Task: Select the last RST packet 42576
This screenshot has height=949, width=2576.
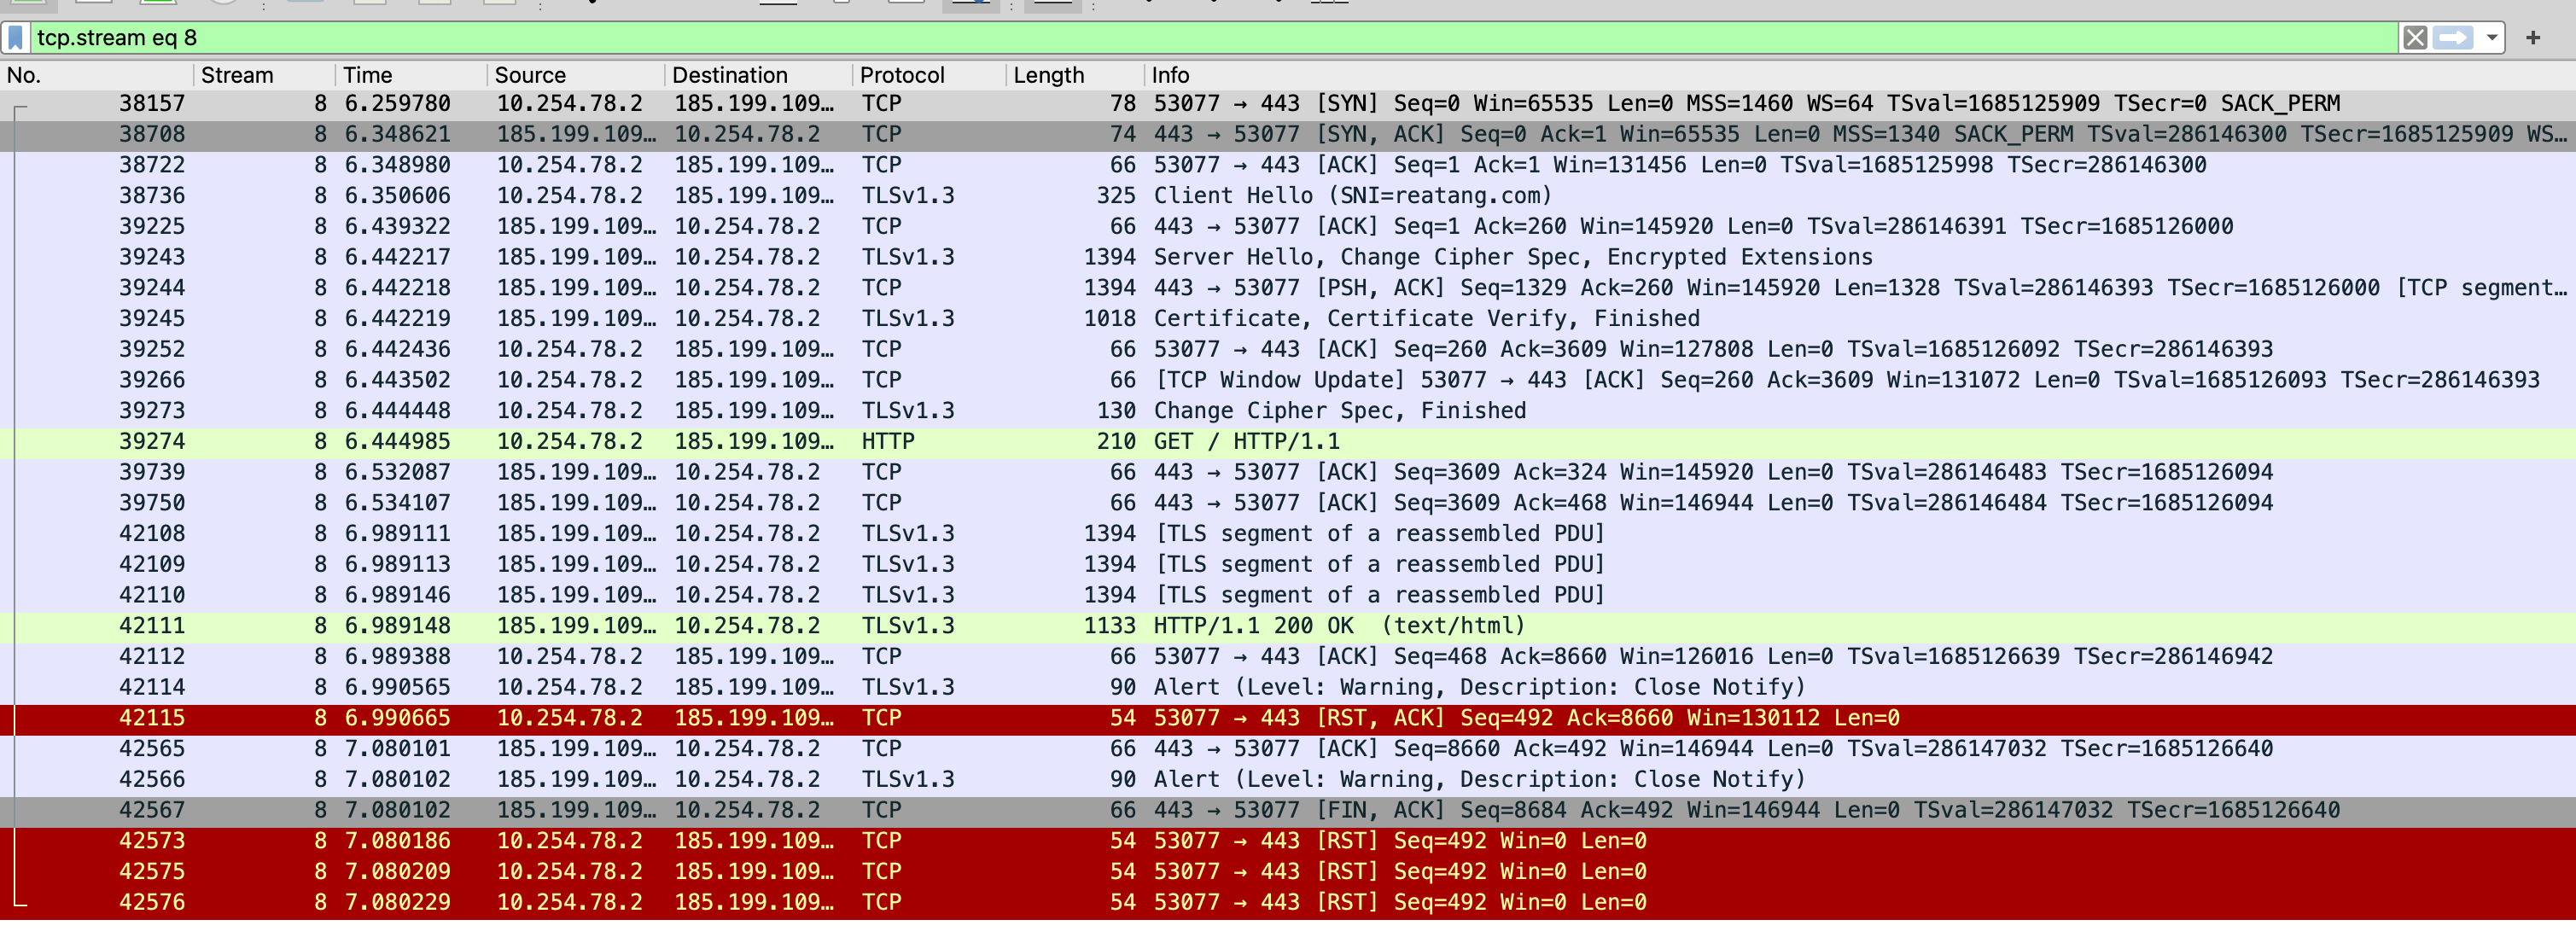Action: [1288, 903]
